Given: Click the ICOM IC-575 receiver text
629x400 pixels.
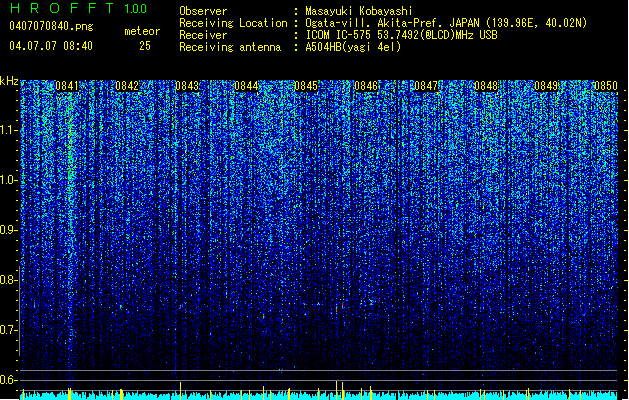Looking at the screenshot, I should point(401,35).
